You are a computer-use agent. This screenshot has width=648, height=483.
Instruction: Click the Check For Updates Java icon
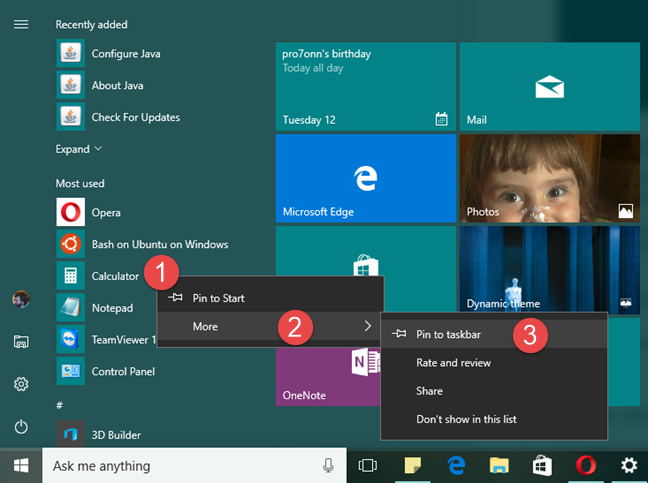pyautogui.click(x=71, y=117)
